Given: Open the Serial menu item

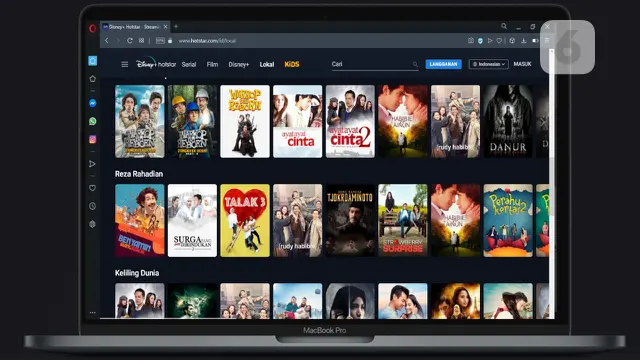Looking at the screenshot, I should [189, 64].
